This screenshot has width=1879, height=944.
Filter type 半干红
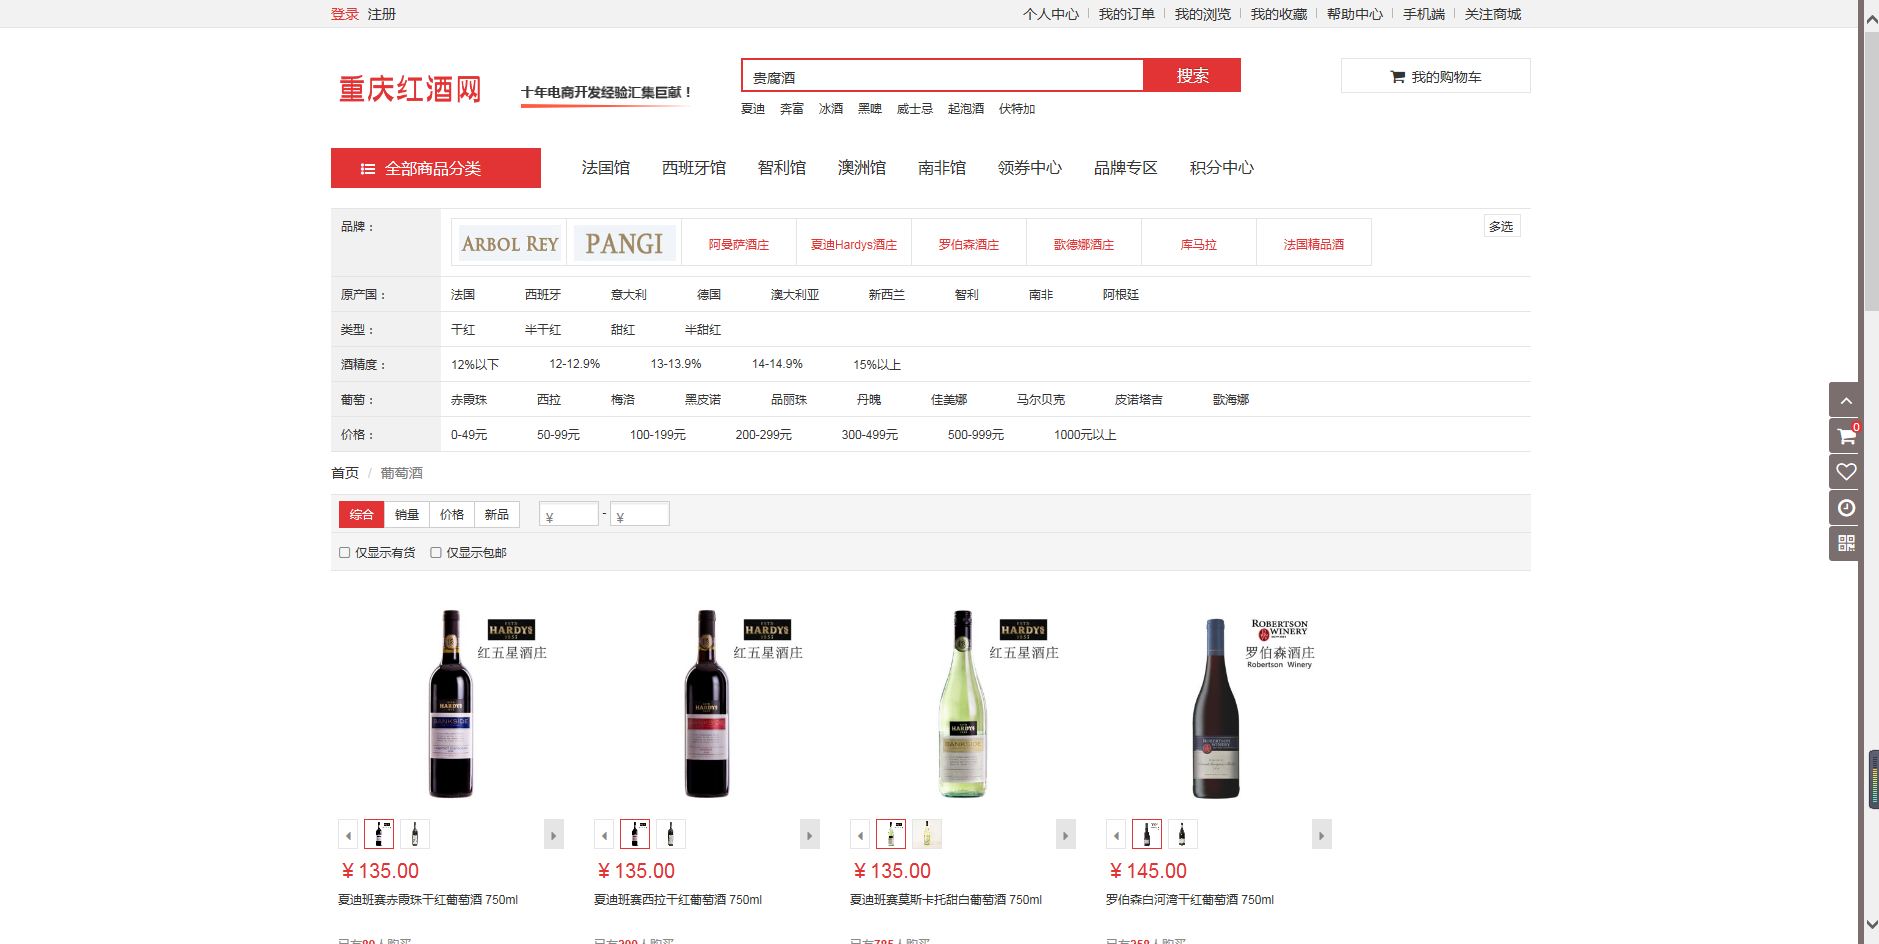(x=543, y=329)
